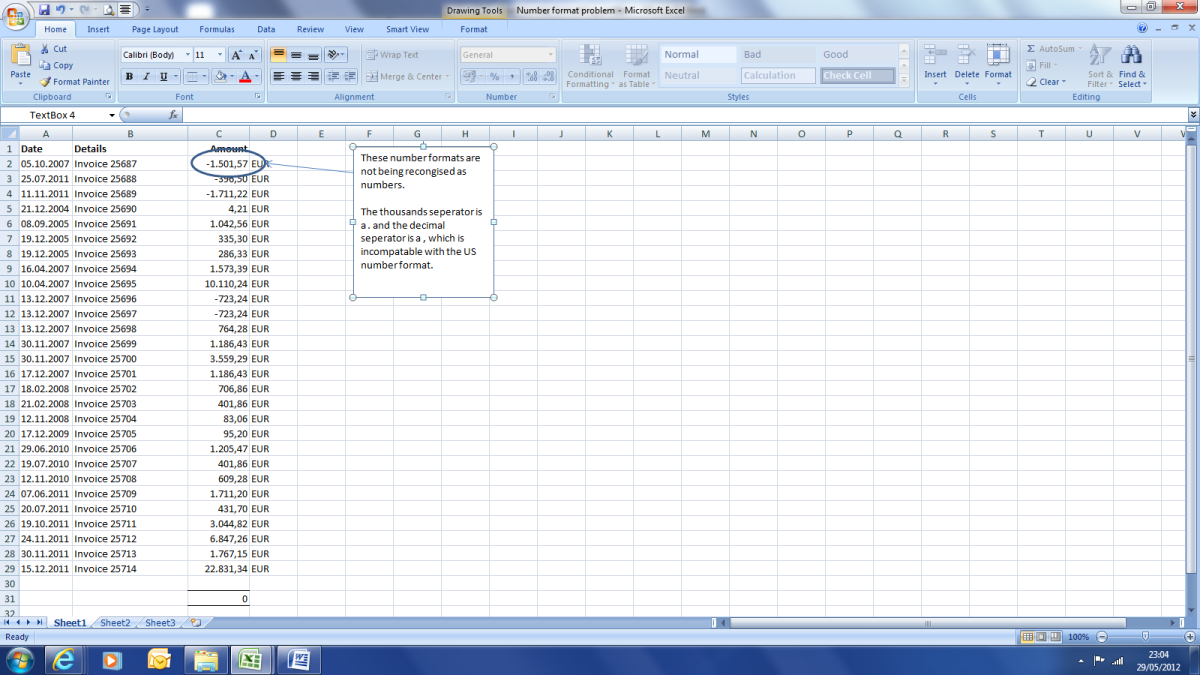The image size is (1200, 675).
Task: Click the Increase Decimal icon
Action: pyautogui.click(x=534, y=75)
